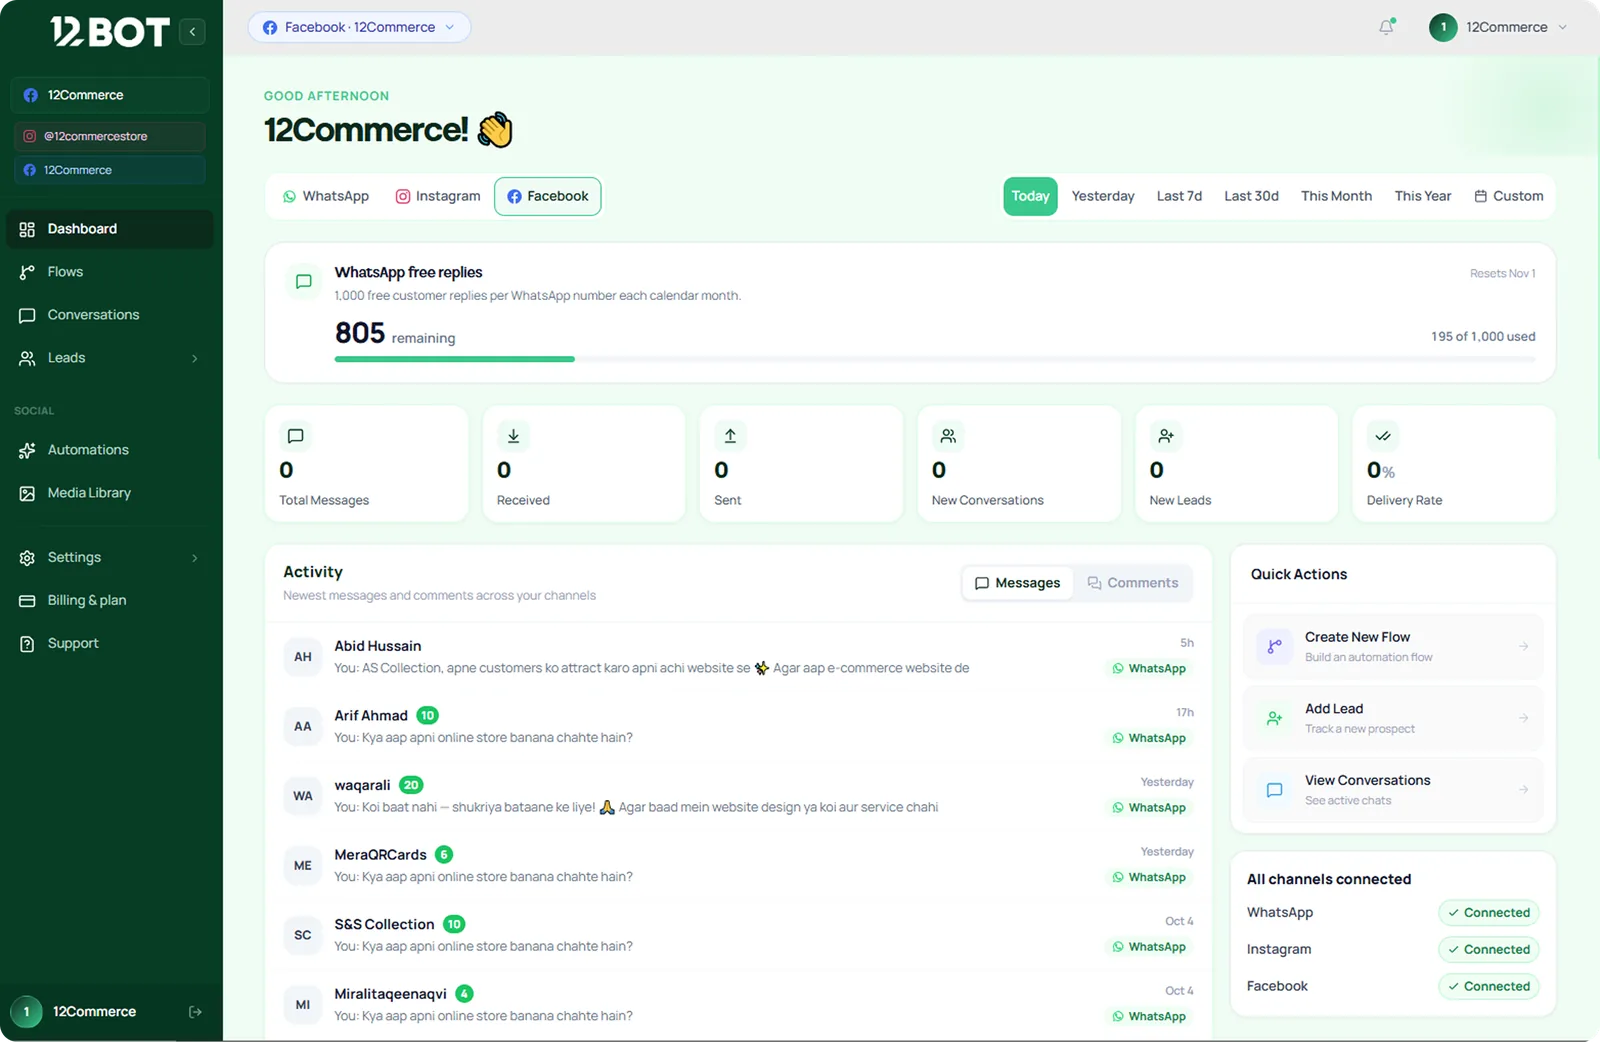Open the 12Commerce account menu at top right
The width and height of the screenshot is (1600, 1042).
1498,27
